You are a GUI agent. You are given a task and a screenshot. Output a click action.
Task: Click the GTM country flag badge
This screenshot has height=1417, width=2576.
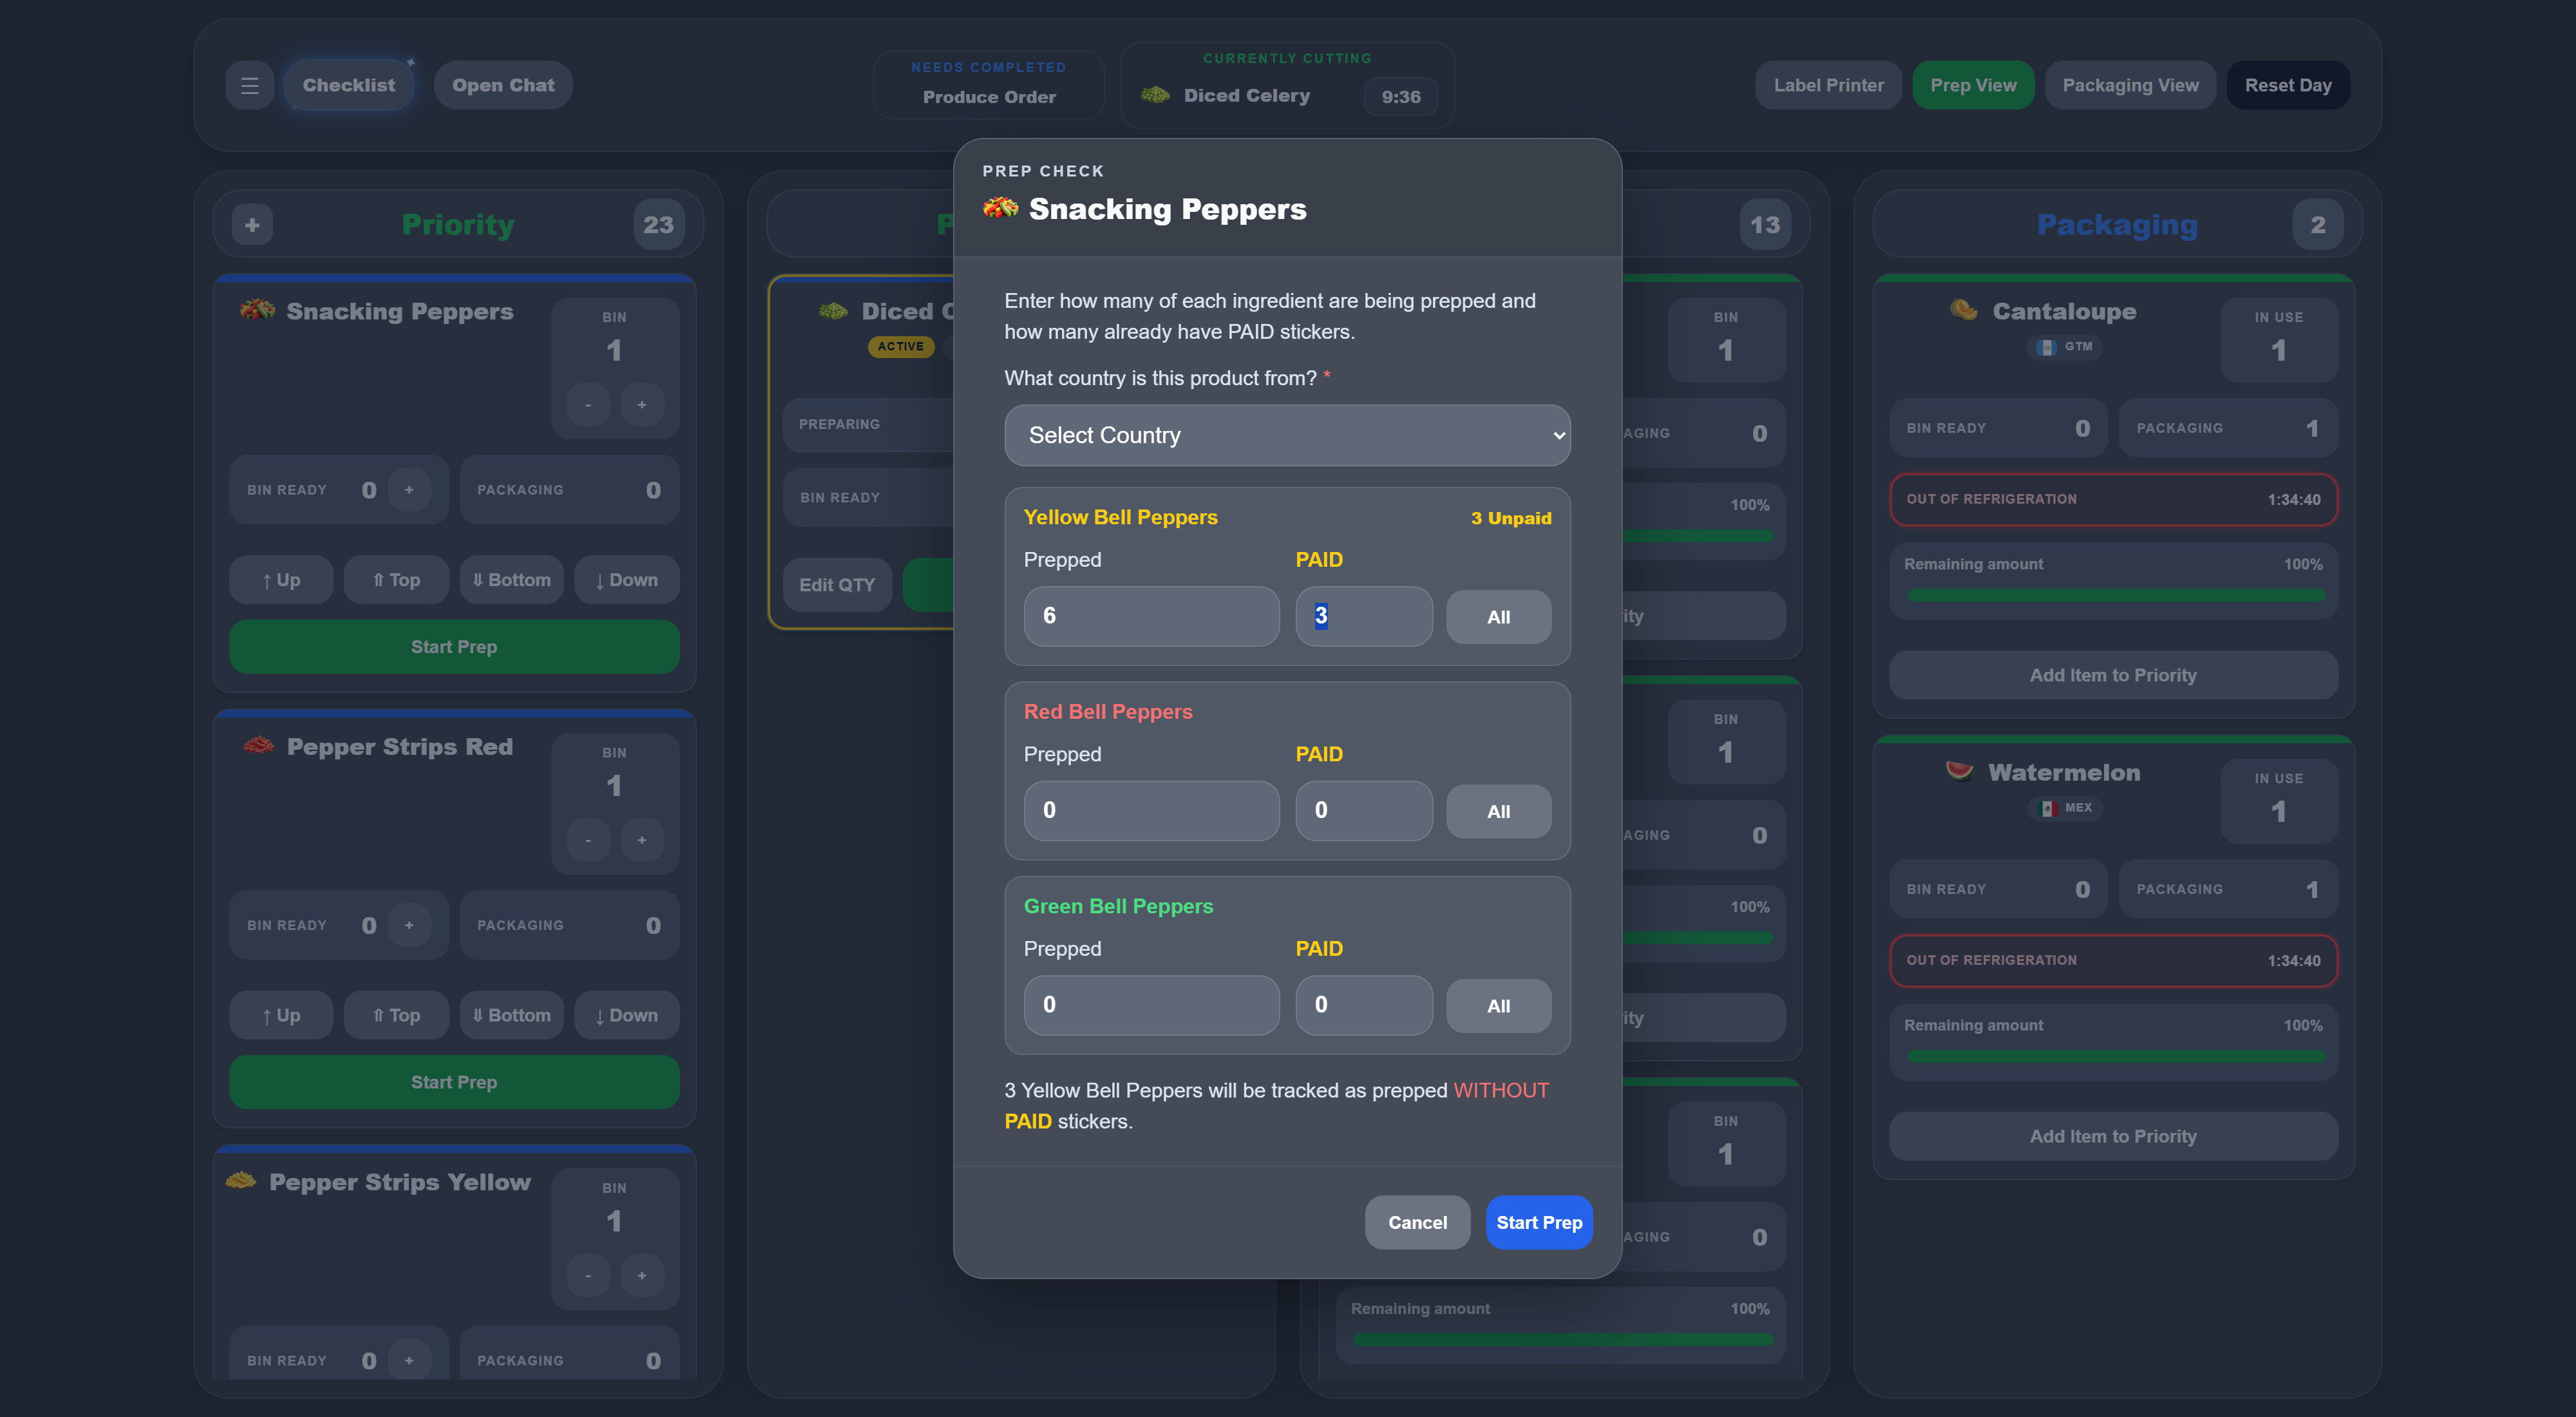(2065, 347)
